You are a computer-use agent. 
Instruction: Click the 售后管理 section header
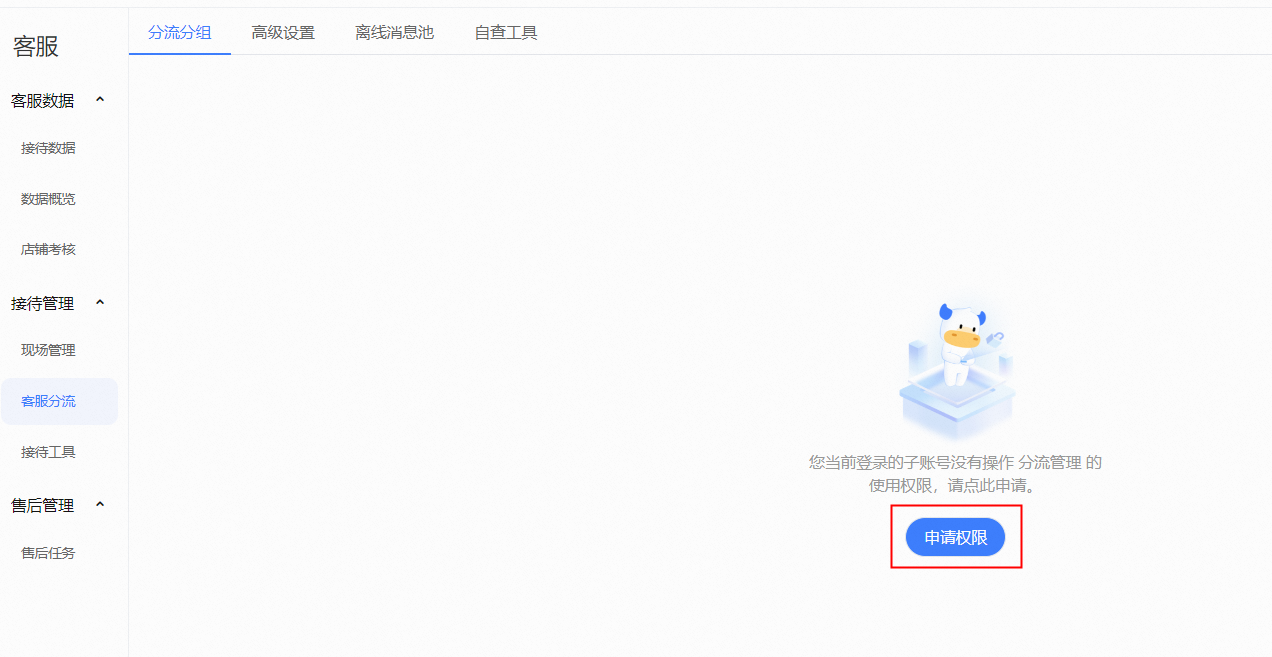pyautogui.click(x=42, y=506)
